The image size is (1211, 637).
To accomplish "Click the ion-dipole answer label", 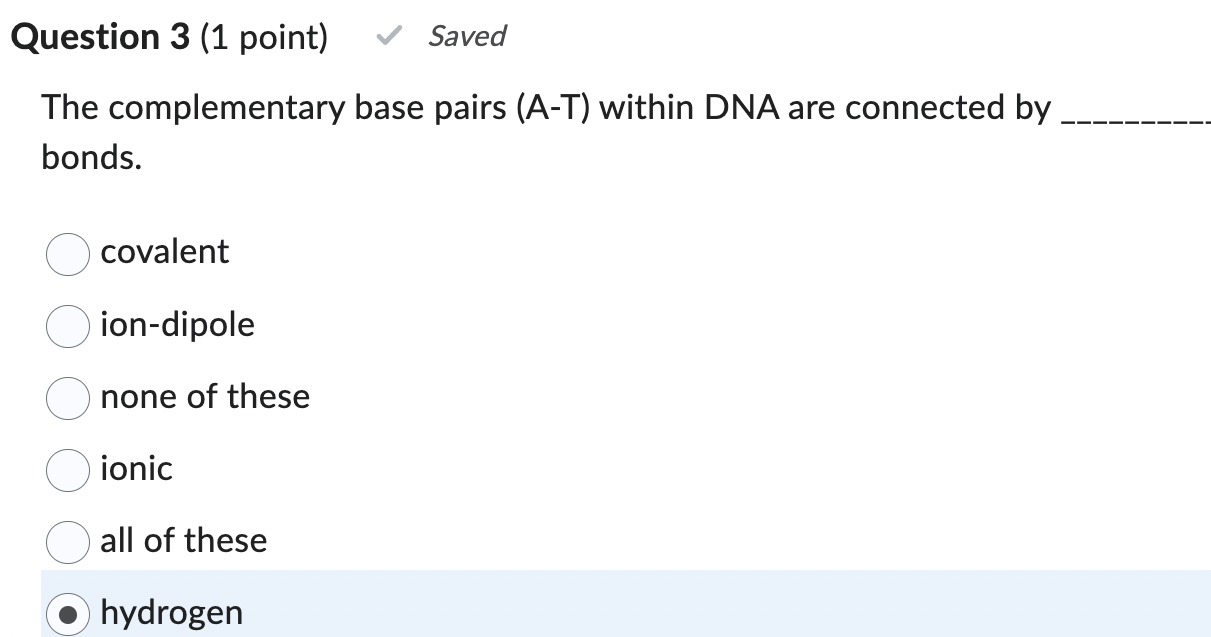I will coord(176,324).
